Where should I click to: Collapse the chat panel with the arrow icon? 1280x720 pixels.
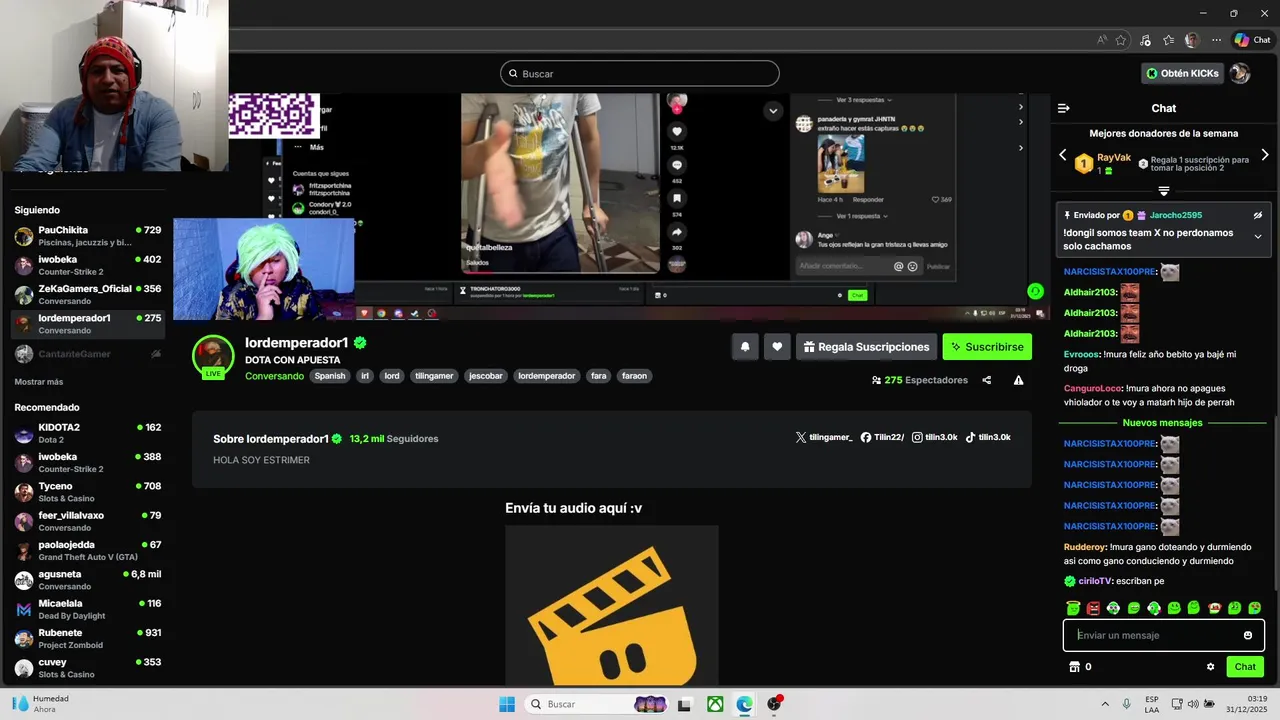[x=1064, y=108]
